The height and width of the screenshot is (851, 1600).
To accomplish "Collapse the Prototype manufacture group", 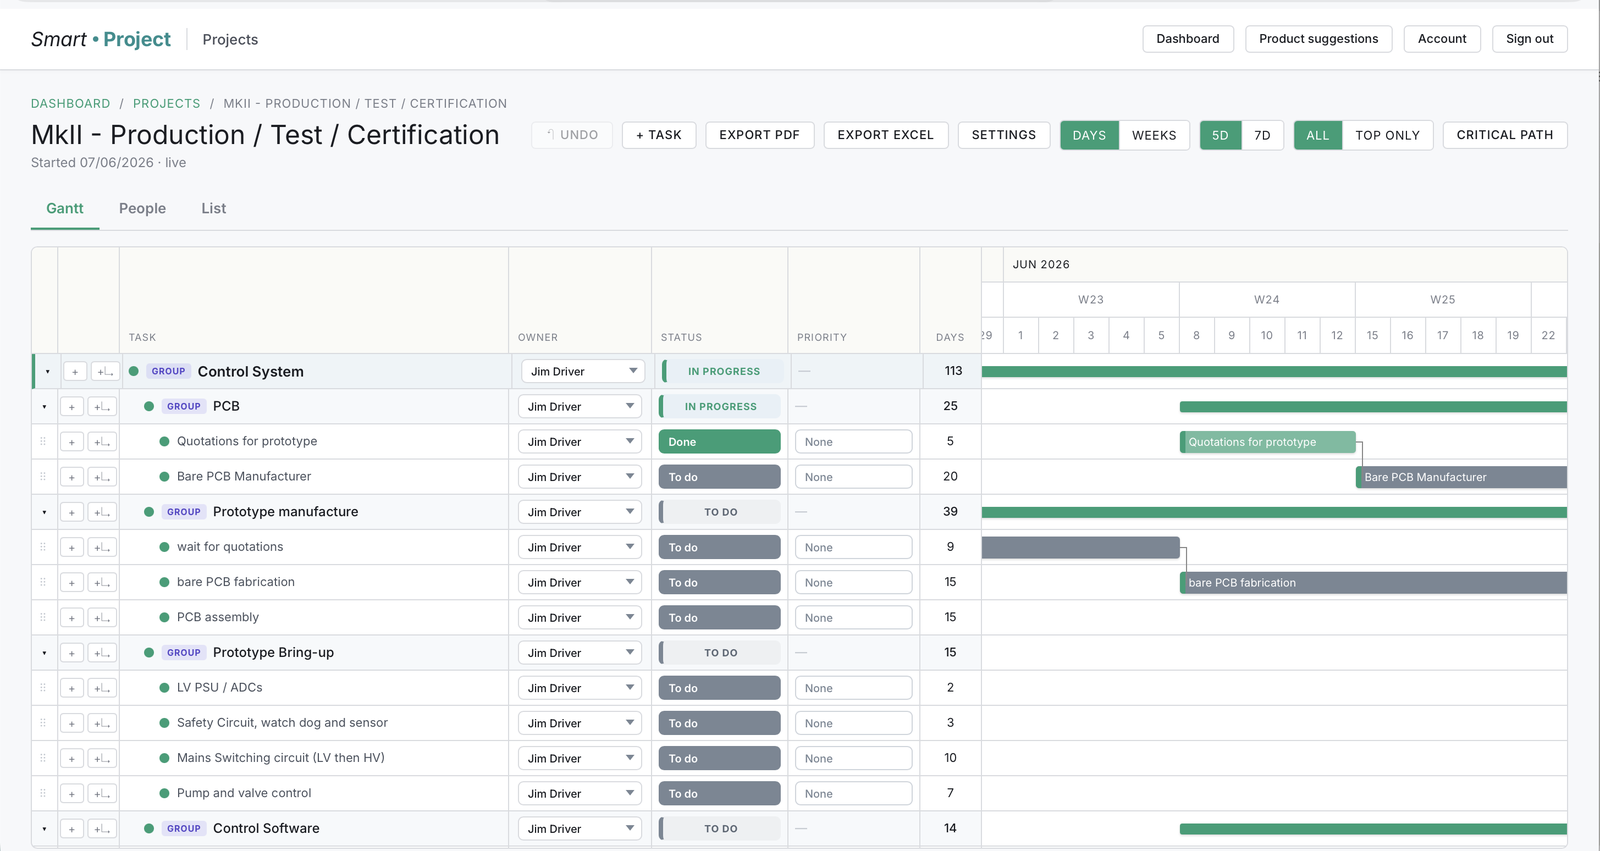I will click(44, 512).
